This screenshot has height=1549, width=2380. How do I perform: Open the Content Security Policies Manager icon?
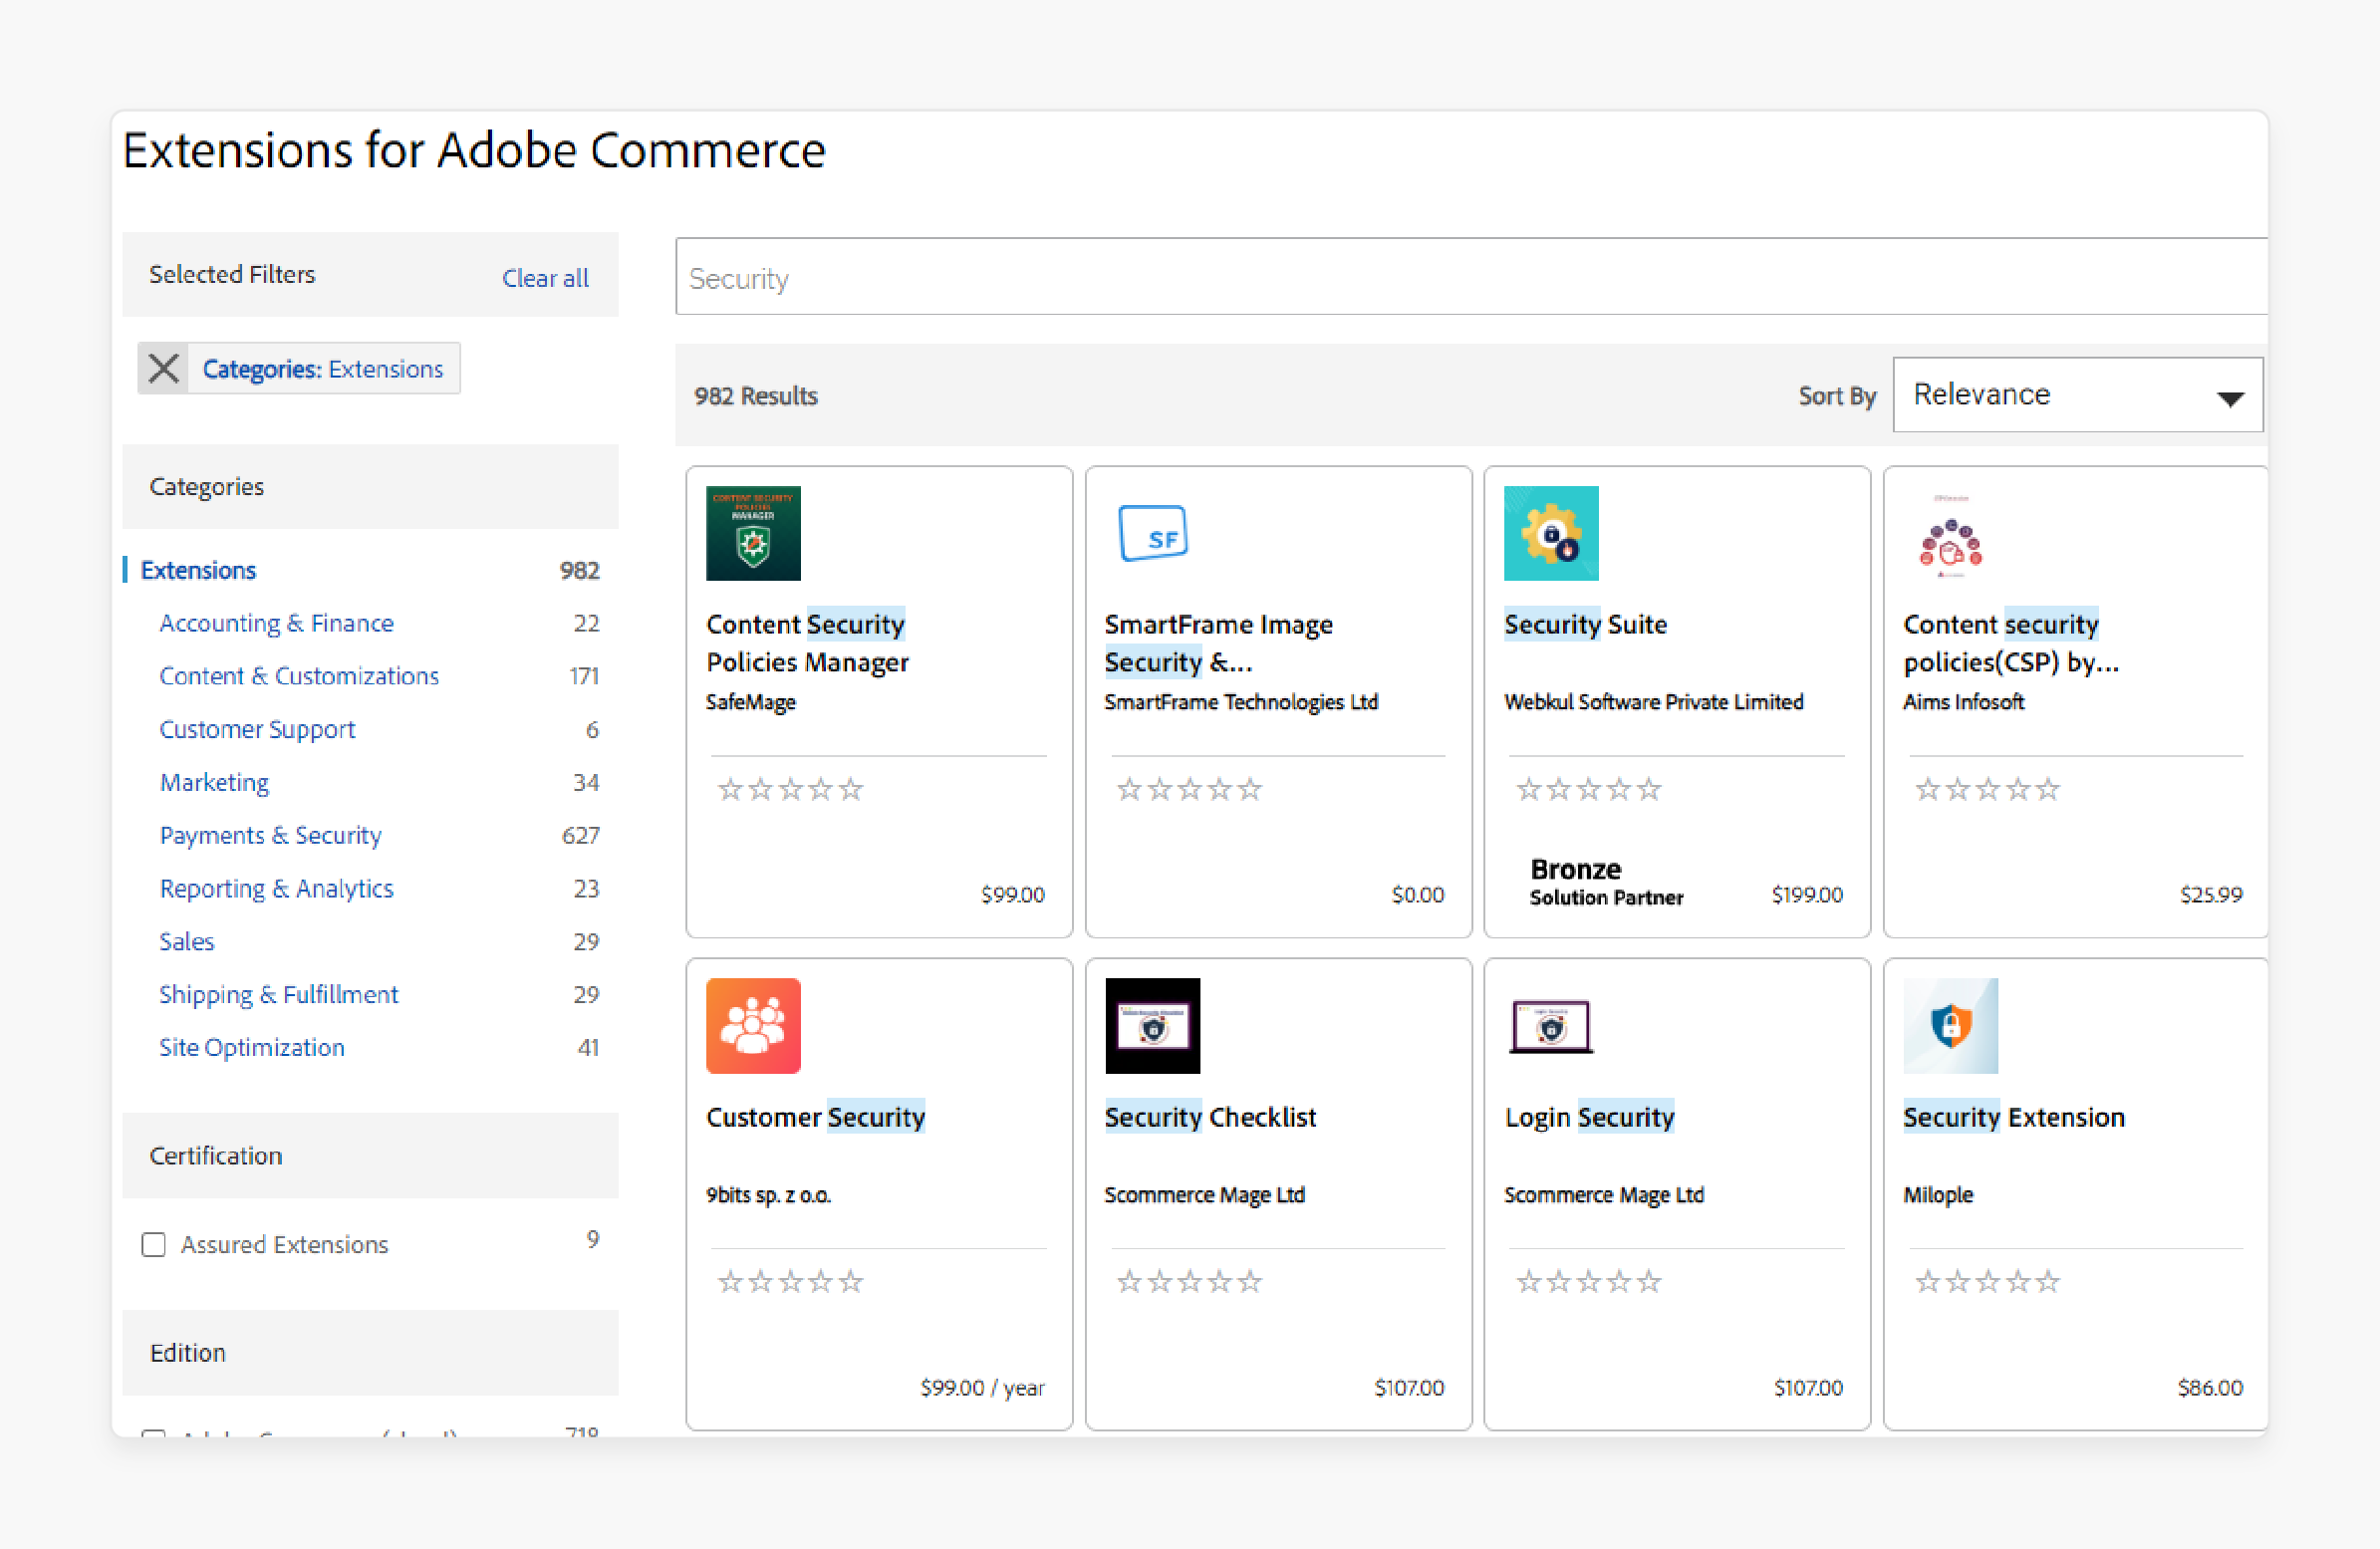tap(753, 533)
